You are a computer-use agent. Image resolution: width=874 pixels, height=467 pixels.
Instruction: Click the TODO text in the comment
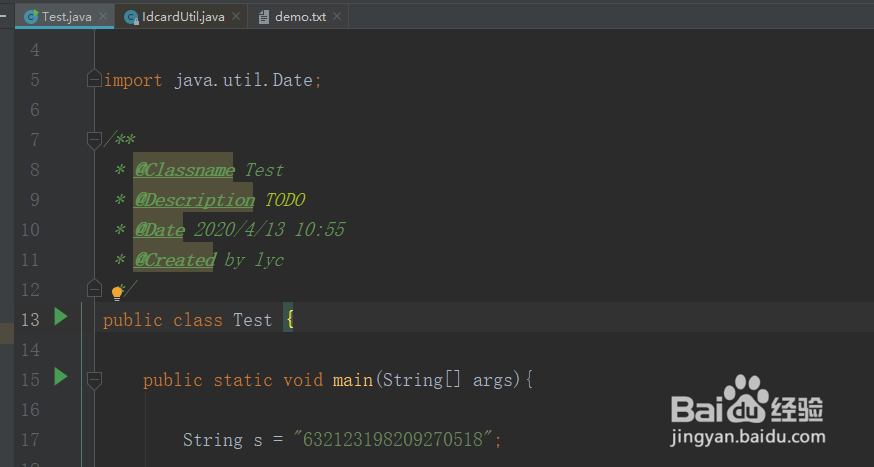(x=285, y=200)
